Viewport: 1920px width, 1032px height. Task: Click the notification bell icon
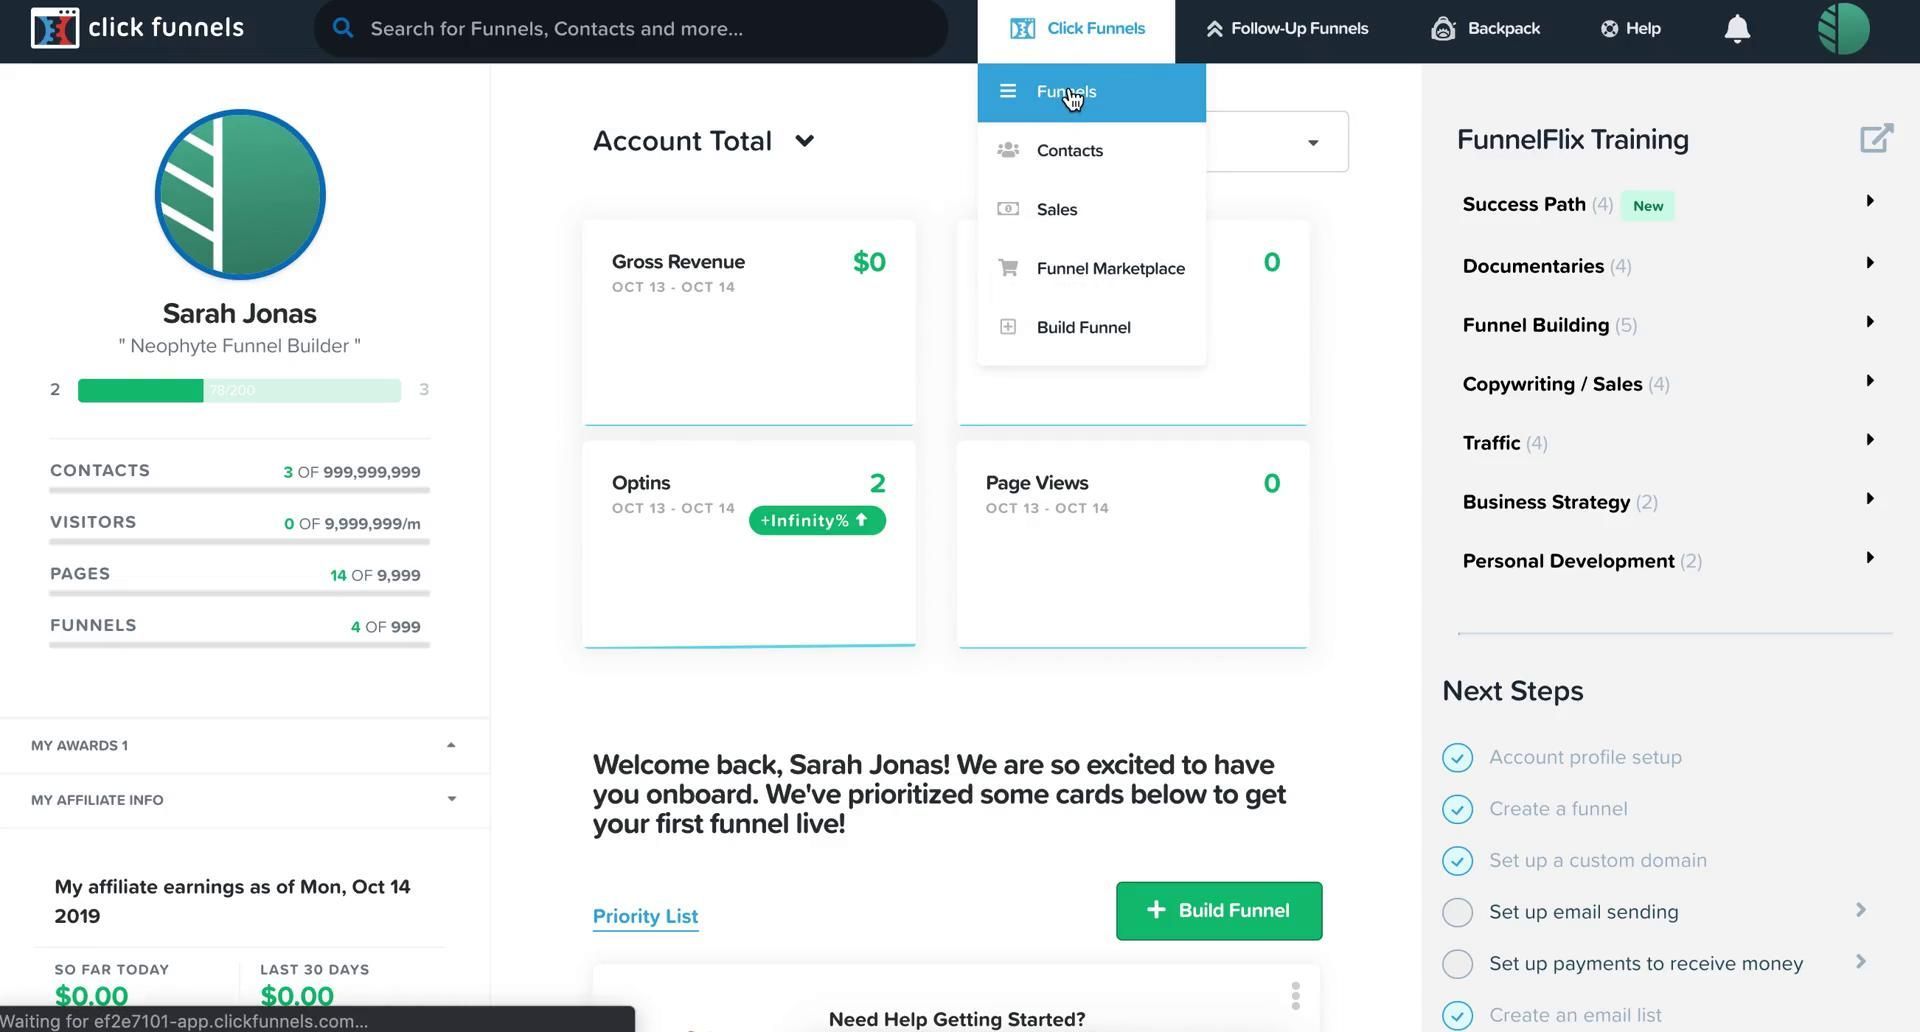1737,29
